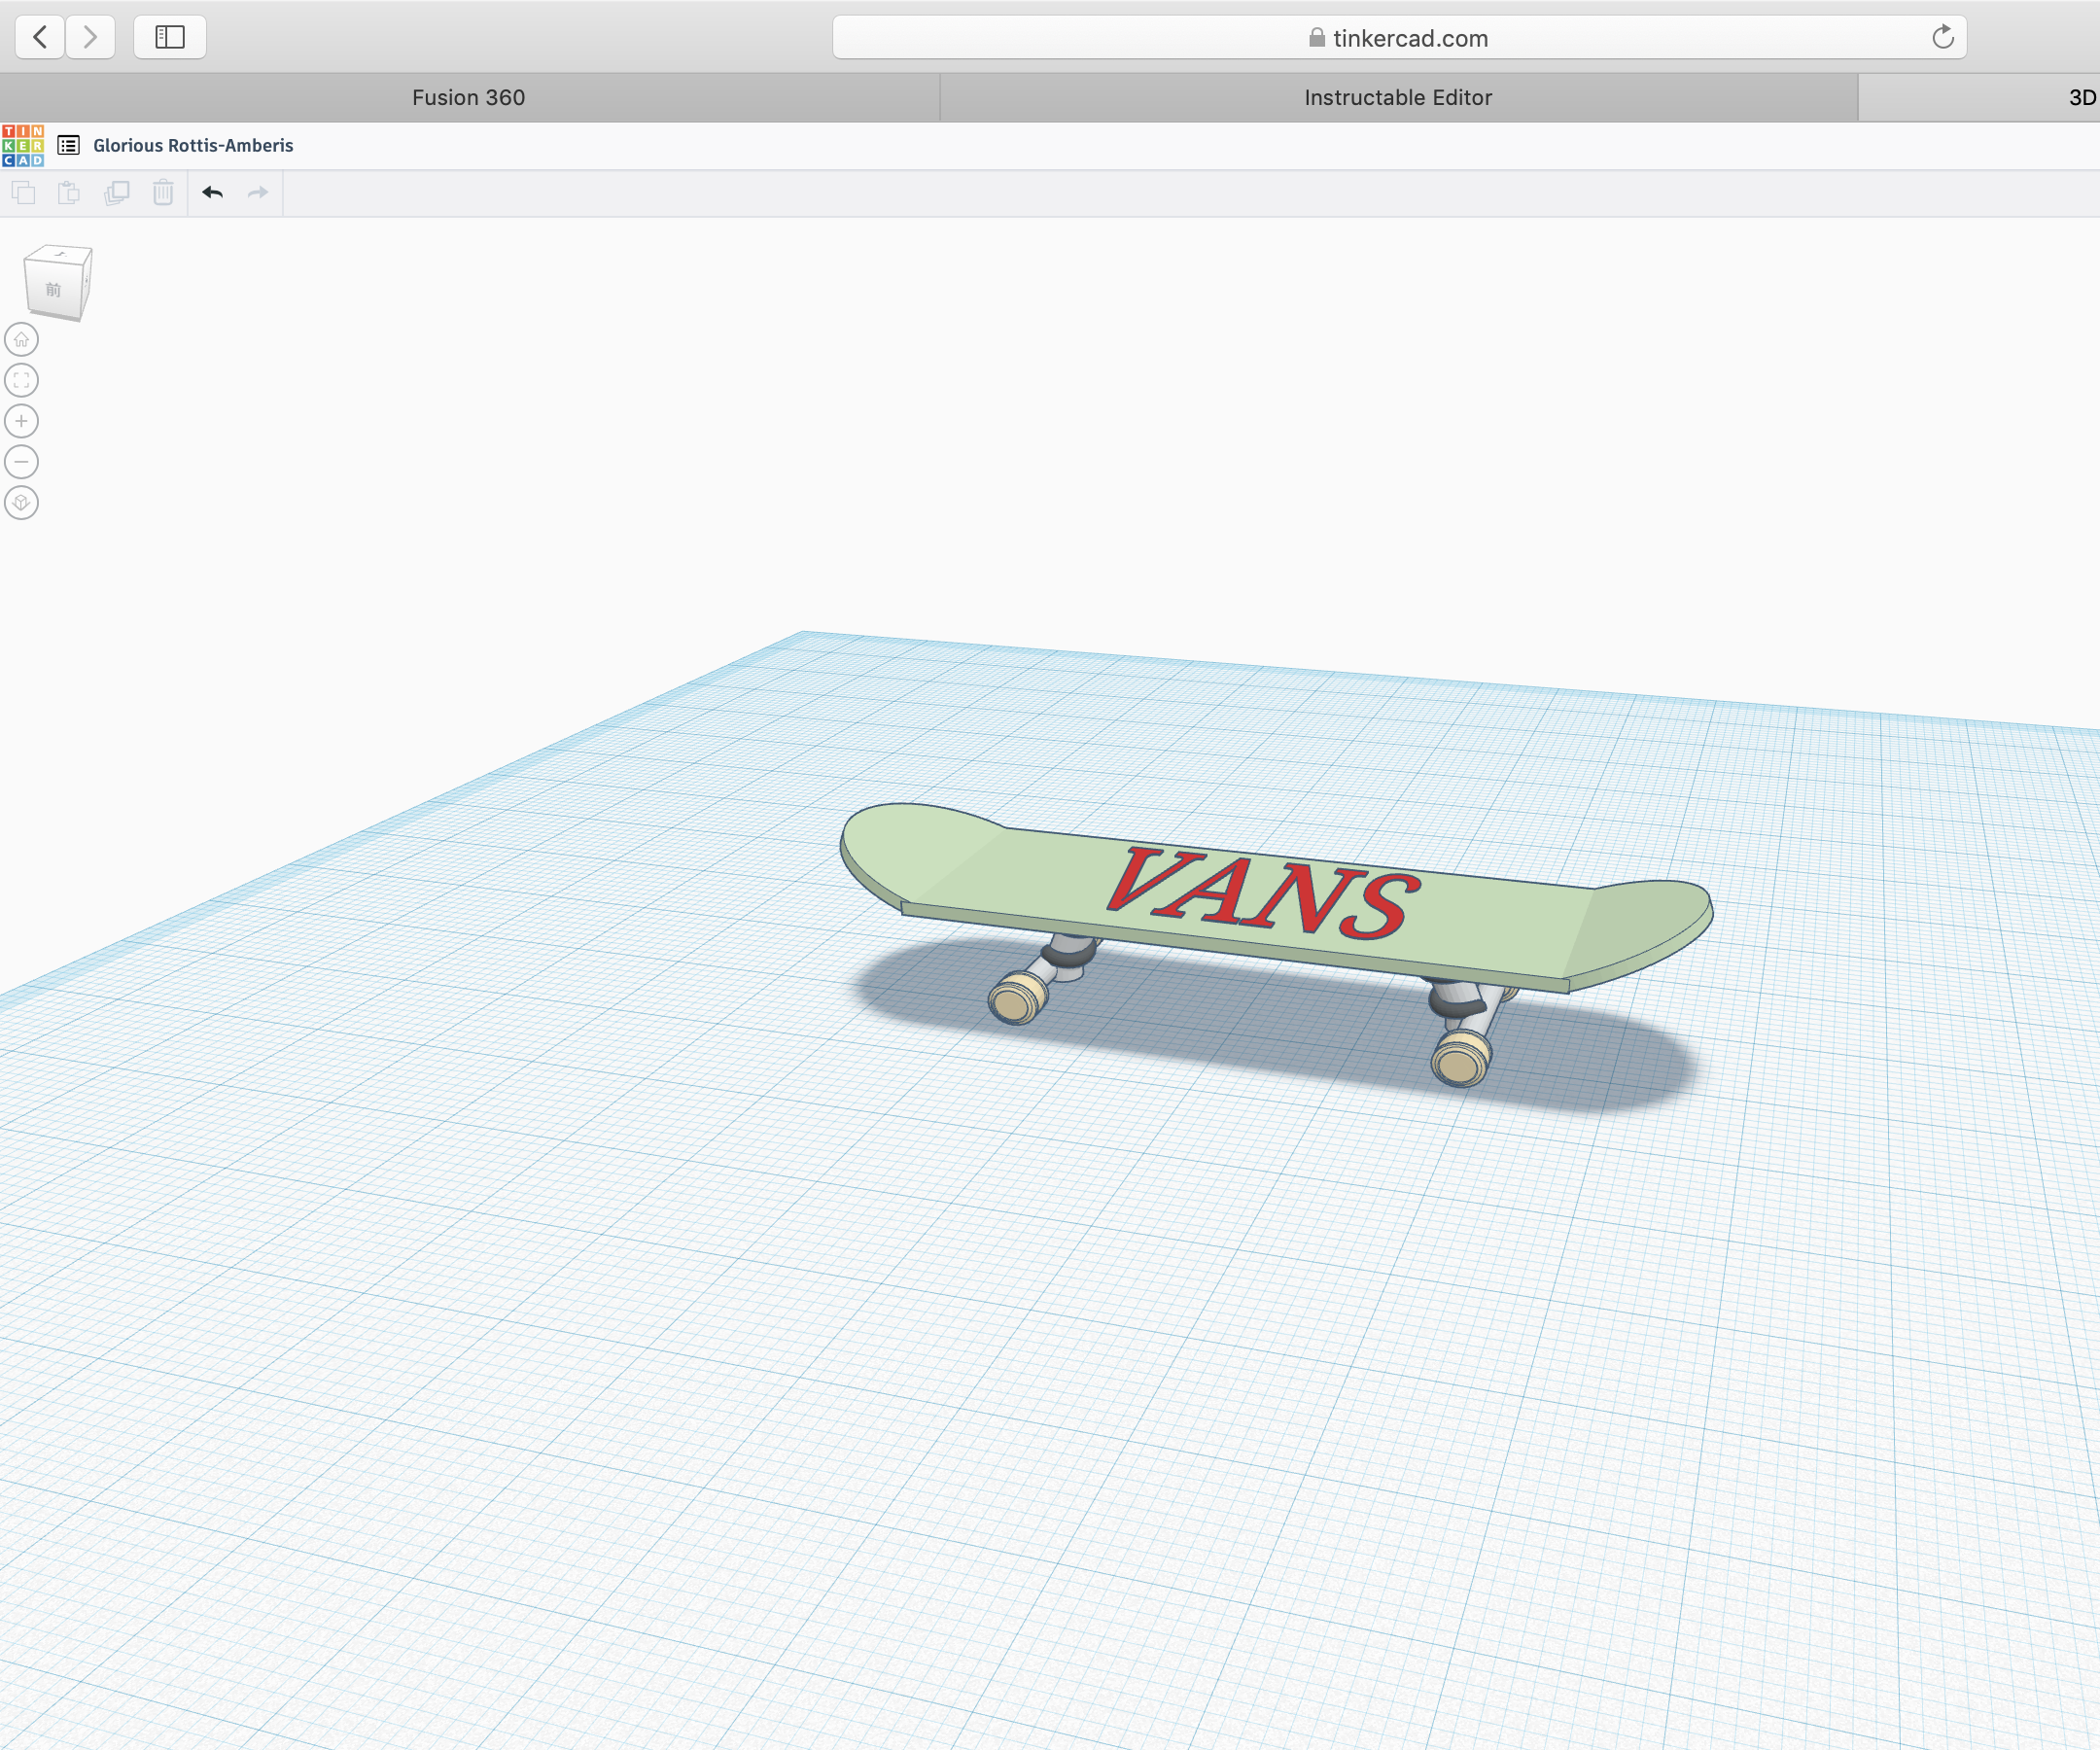The width and height of the screenshot is (2100, 1750).
Task: Zoom out using the minus icon
Action: click(21, 462)
